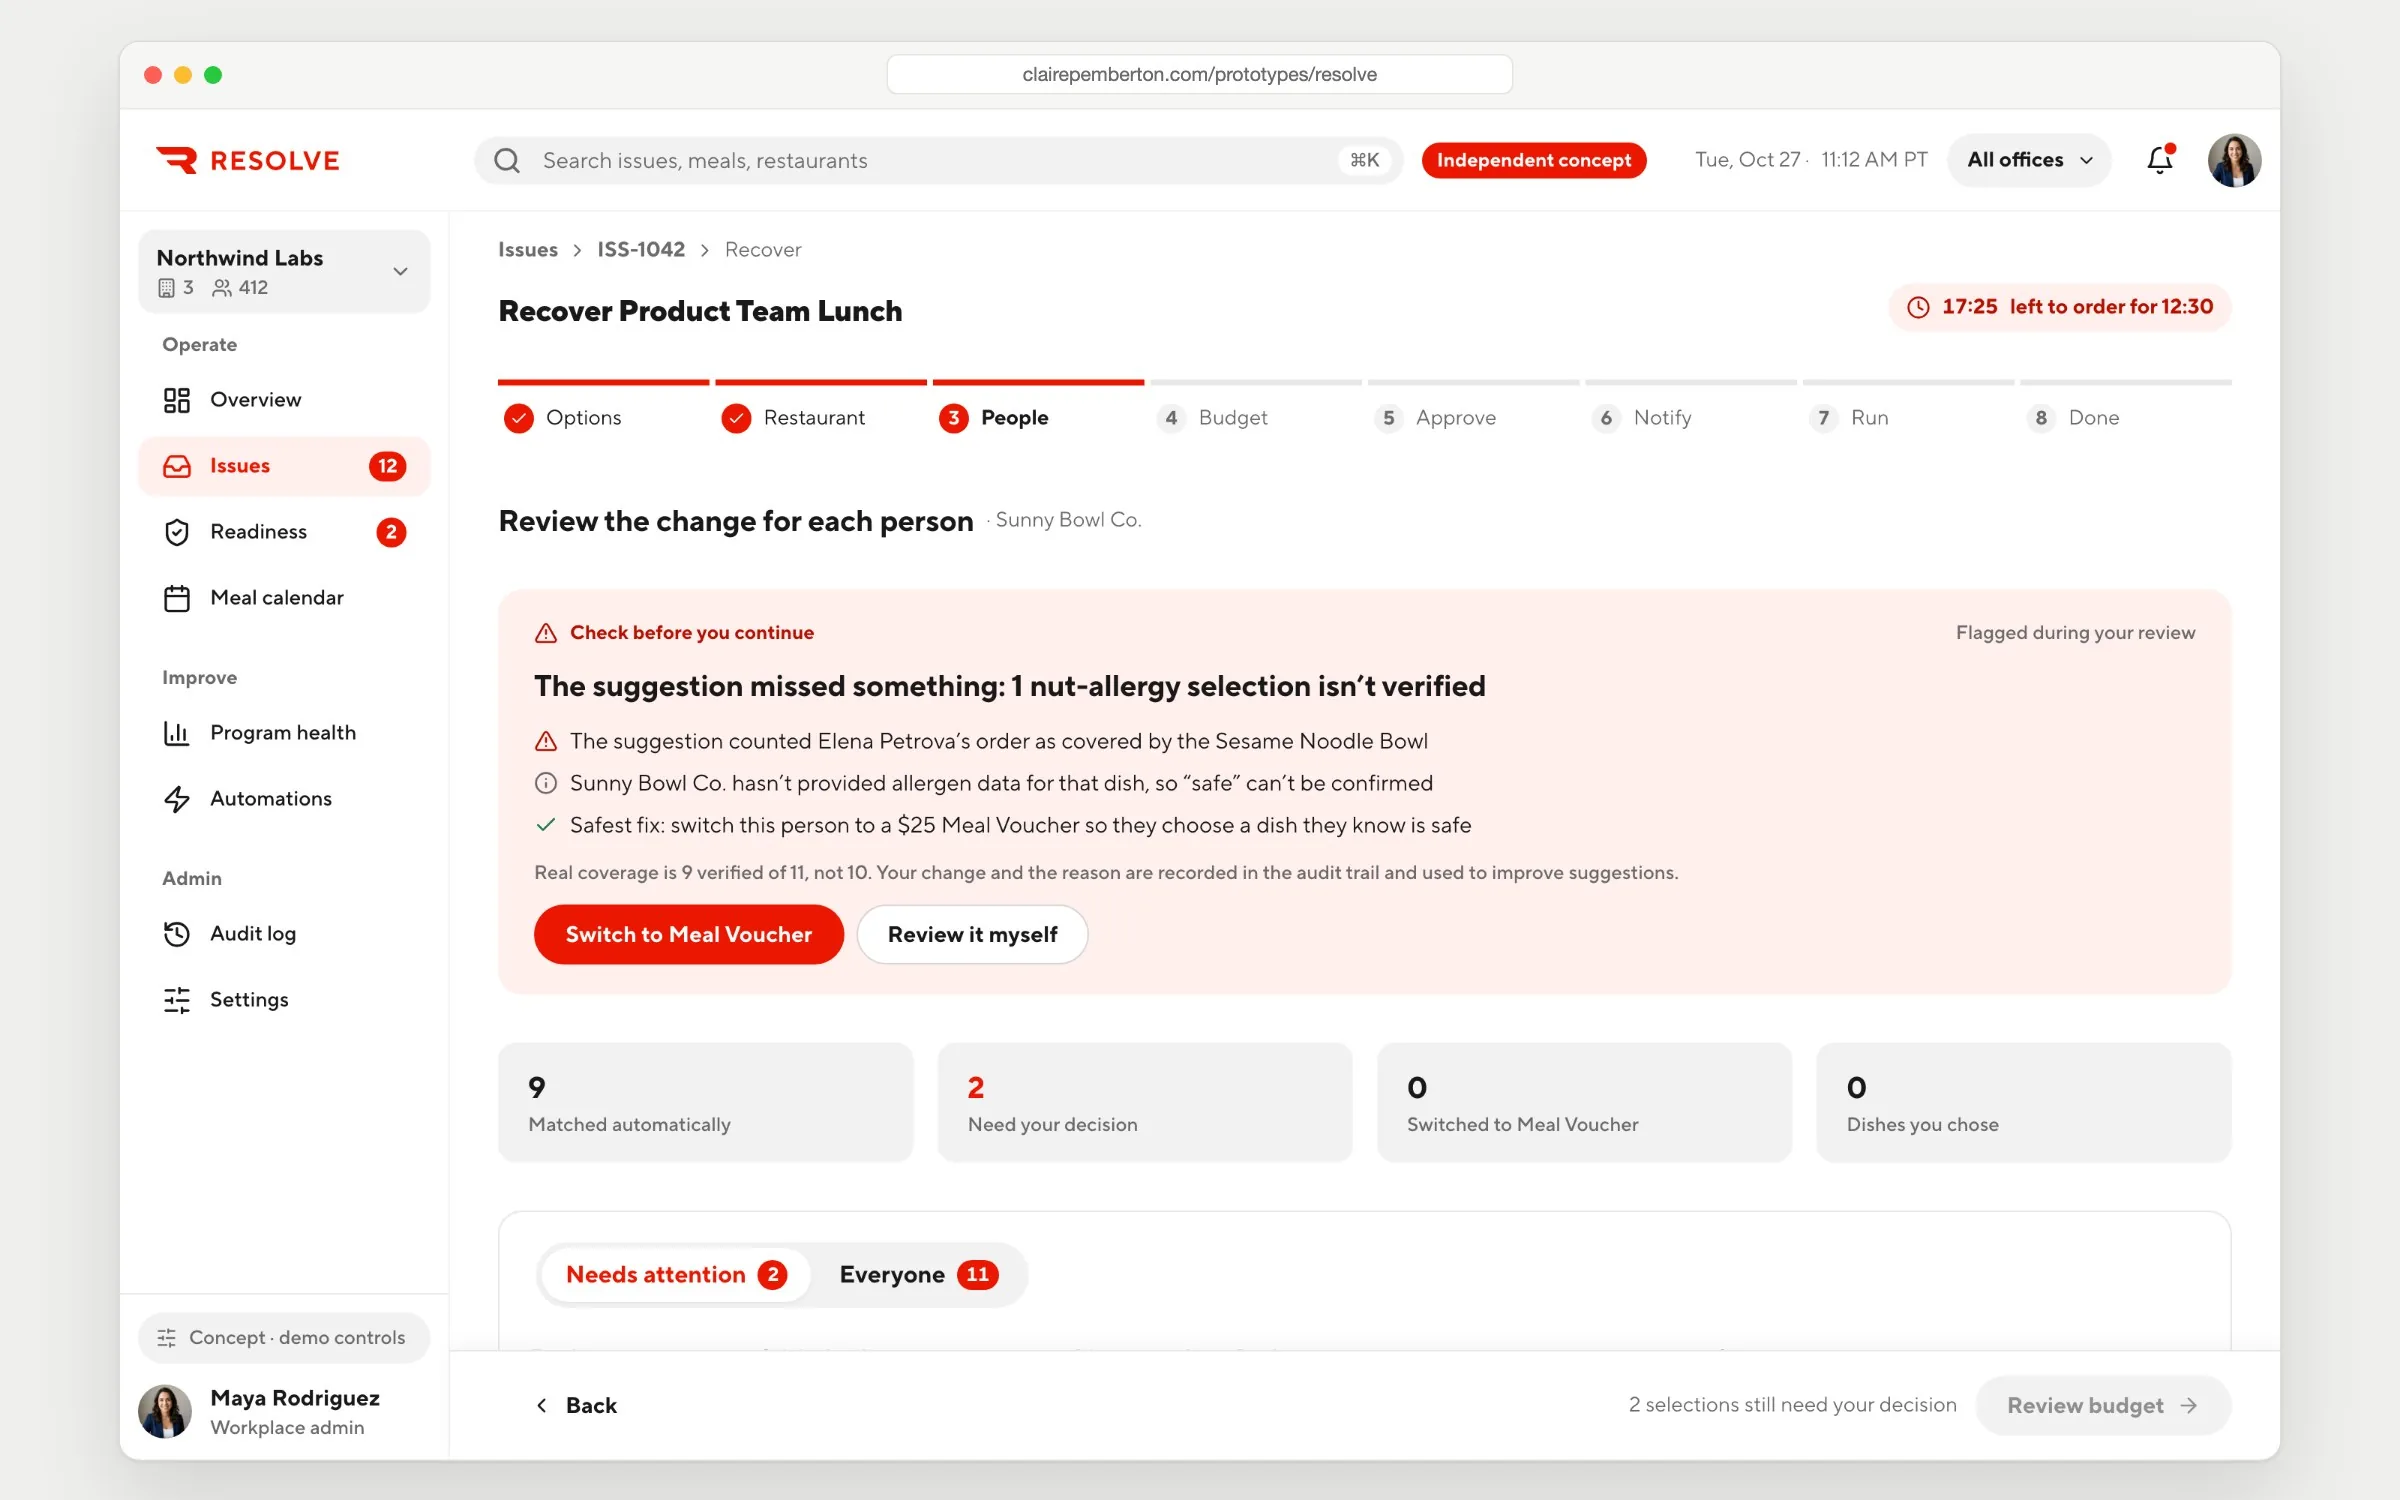
Task: Focus the search issues input field
Action: (937, 160)
